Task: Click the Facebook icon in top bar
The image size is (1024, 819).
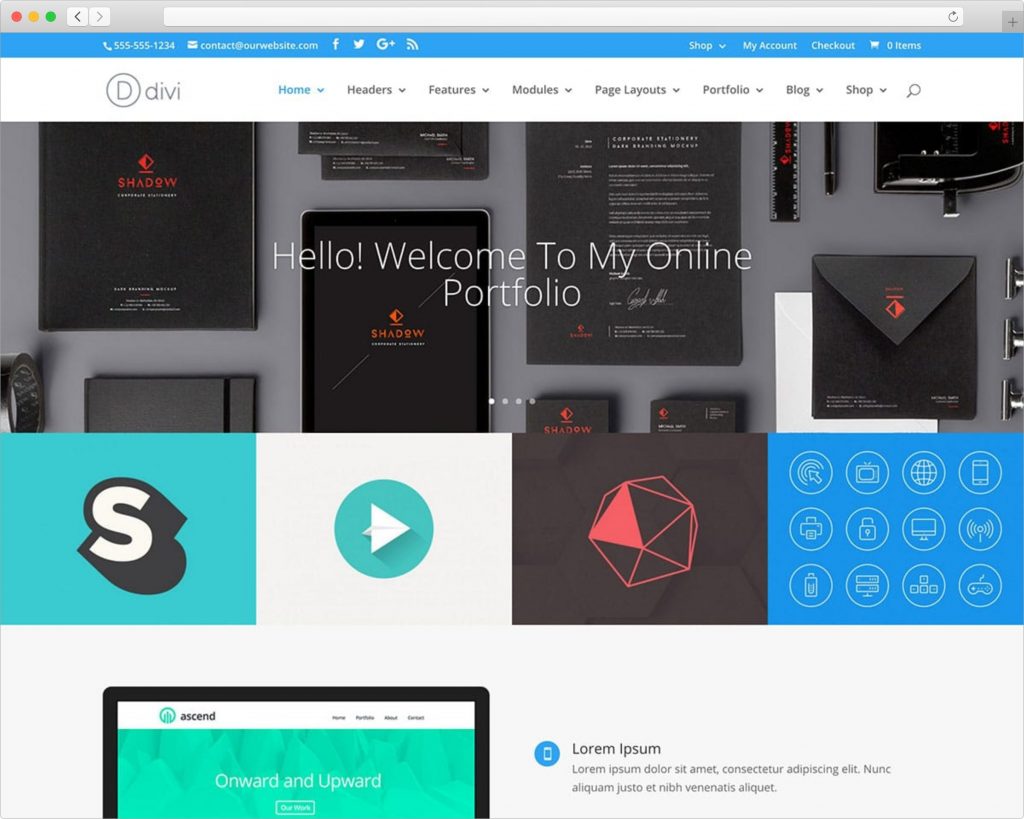Action: click(336, 45)
